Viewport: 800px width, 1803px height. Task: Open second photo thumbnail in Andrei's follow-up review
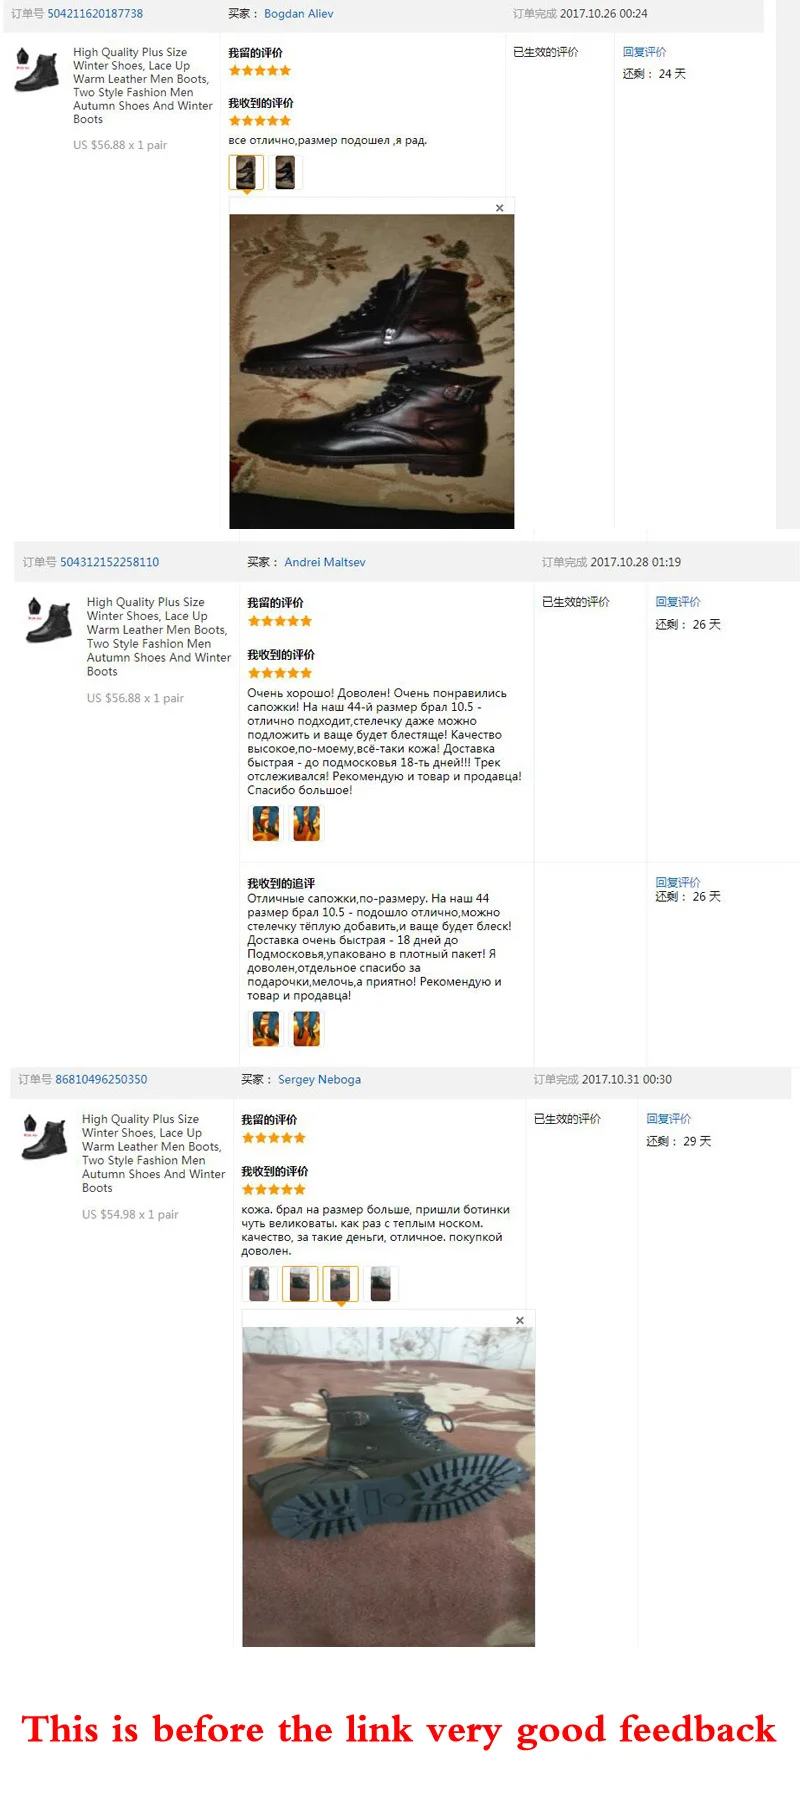307,1029
